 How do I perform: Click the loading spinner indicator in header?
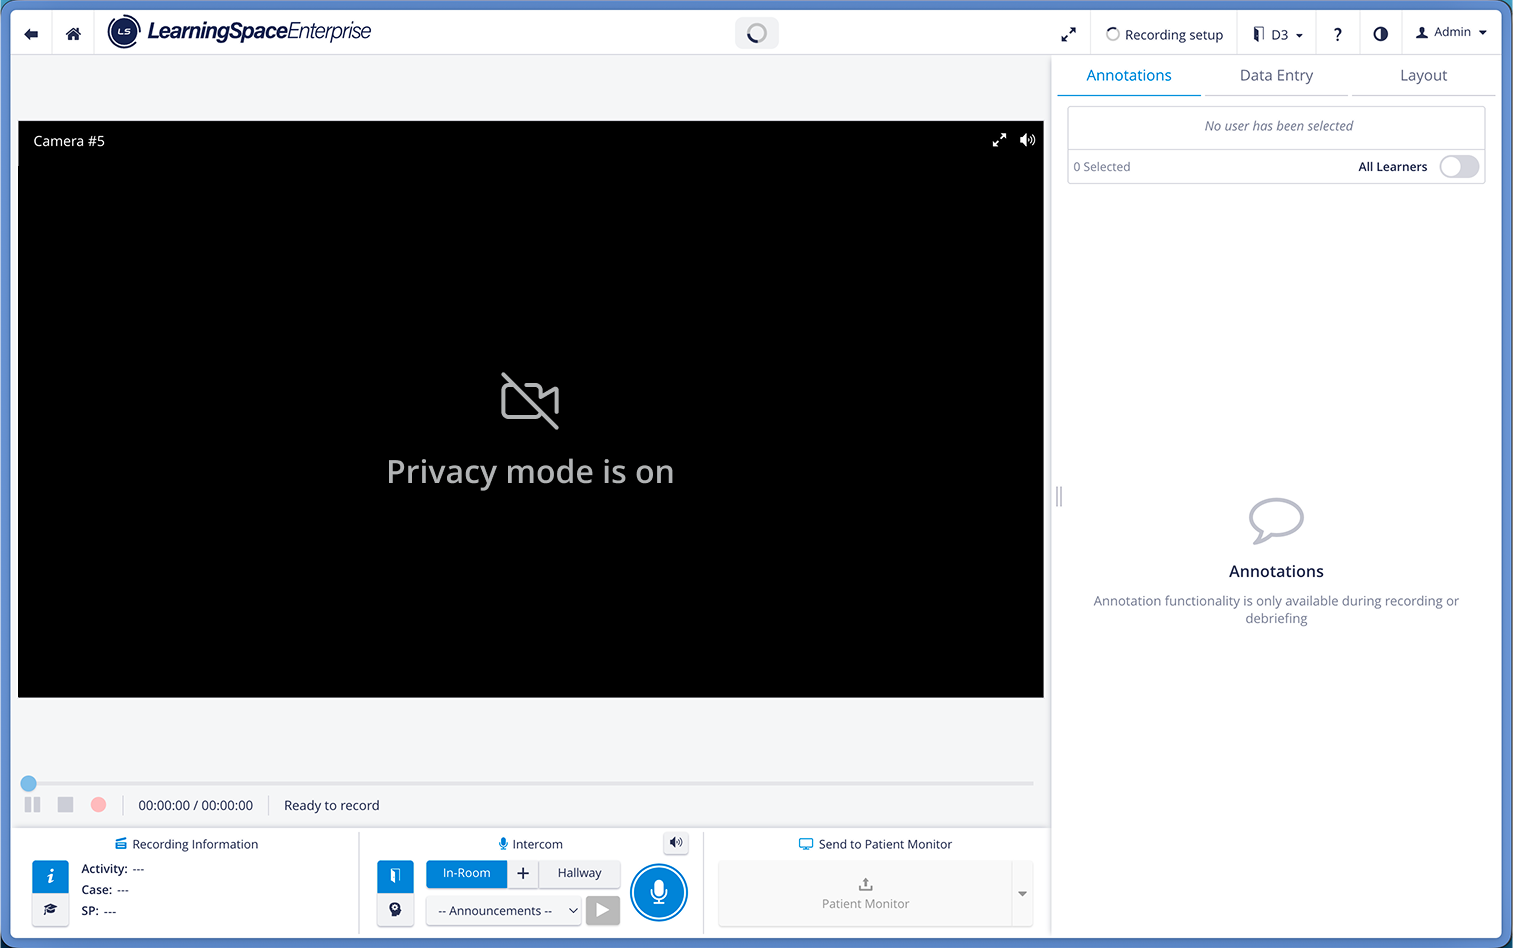(757, 33)
